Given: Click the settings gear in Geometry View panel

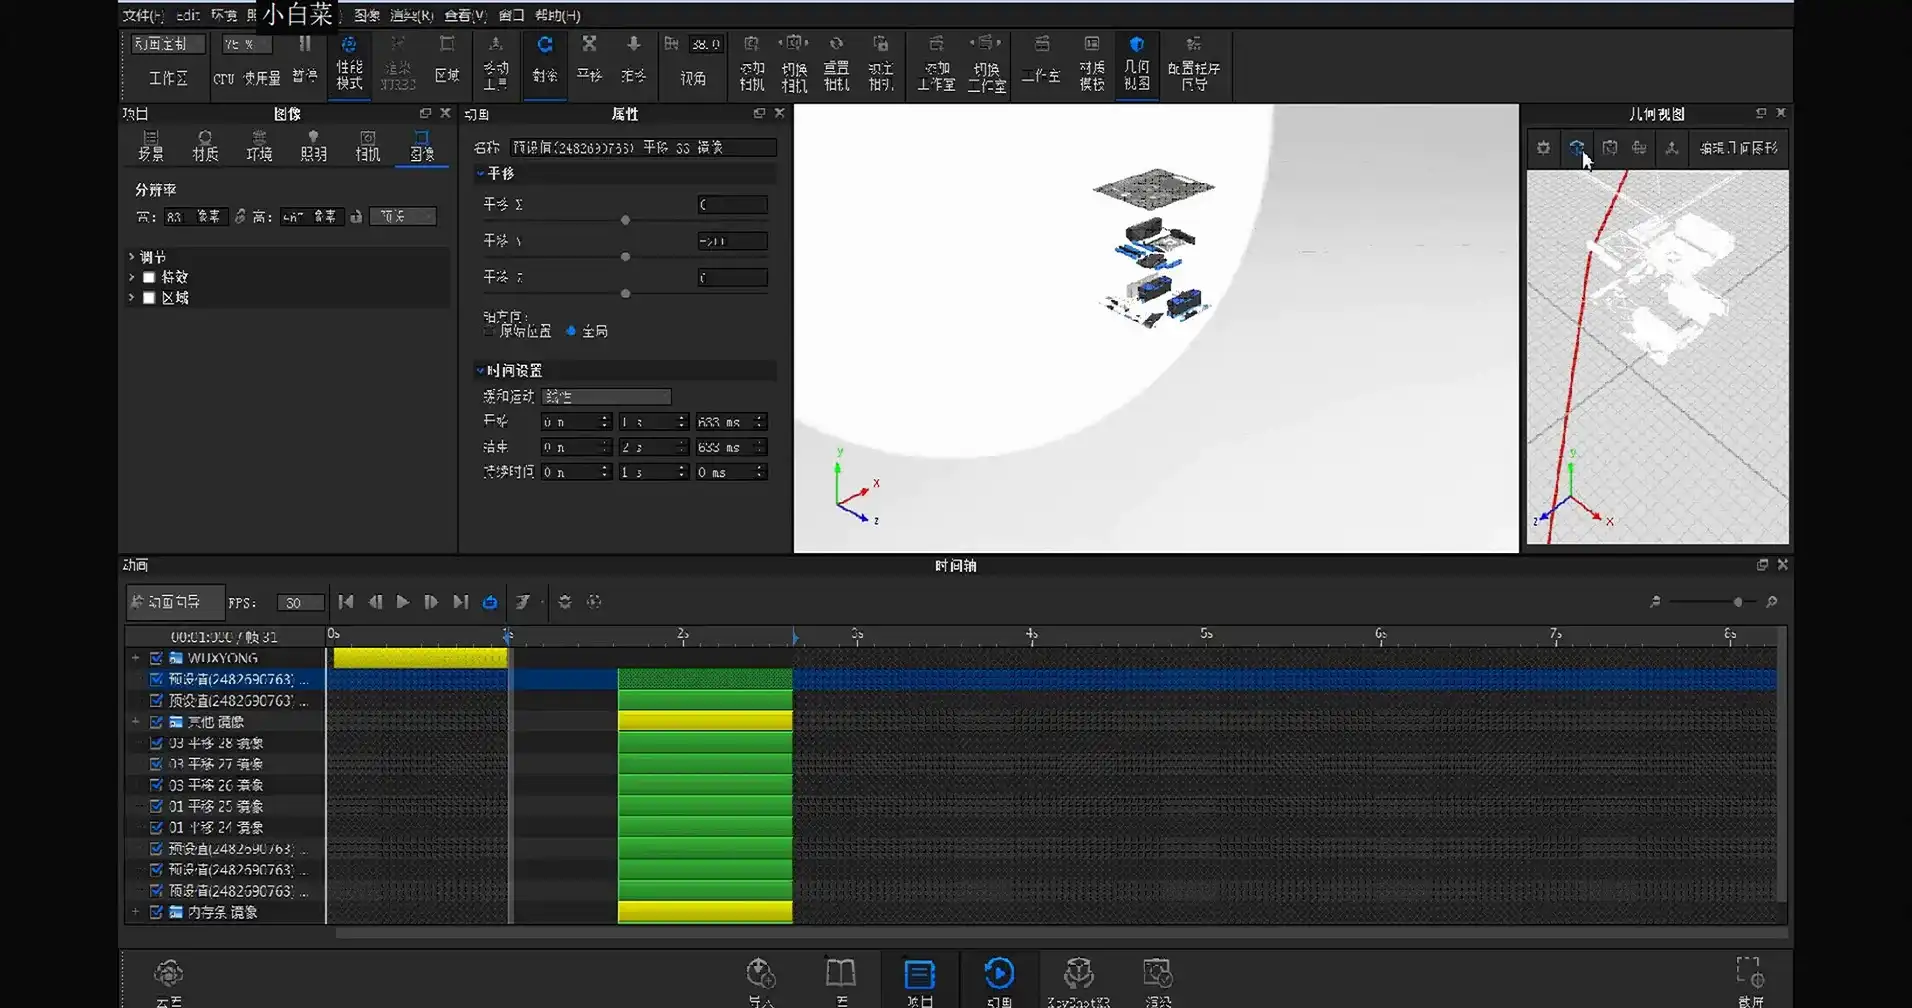Looking at the screenshot, I should coord(1543,148).
